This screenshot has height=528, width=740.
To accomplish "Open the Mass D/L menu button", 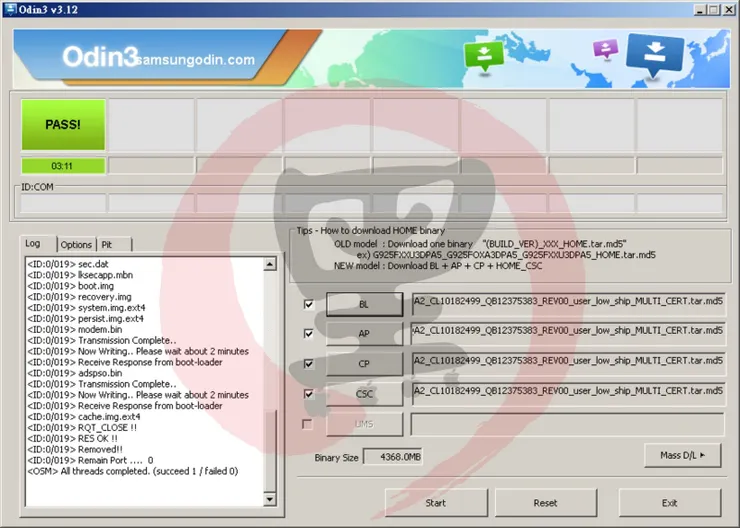I will [x=682, y=455].
